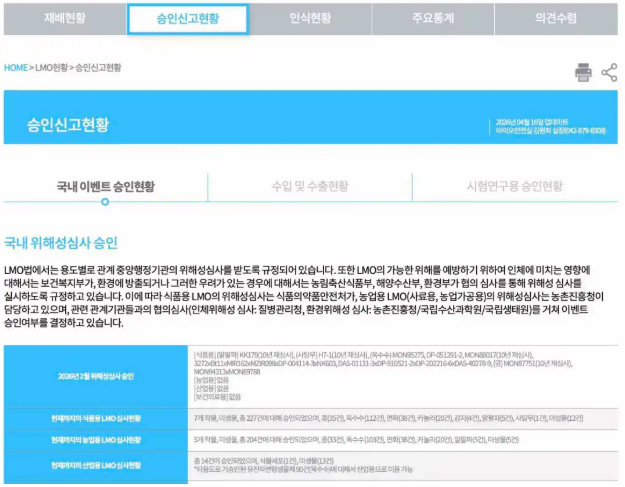Click the 승인신고현황 title in blue banner
Viewport: 625px width, 487px height.
(x=69, y=130)
